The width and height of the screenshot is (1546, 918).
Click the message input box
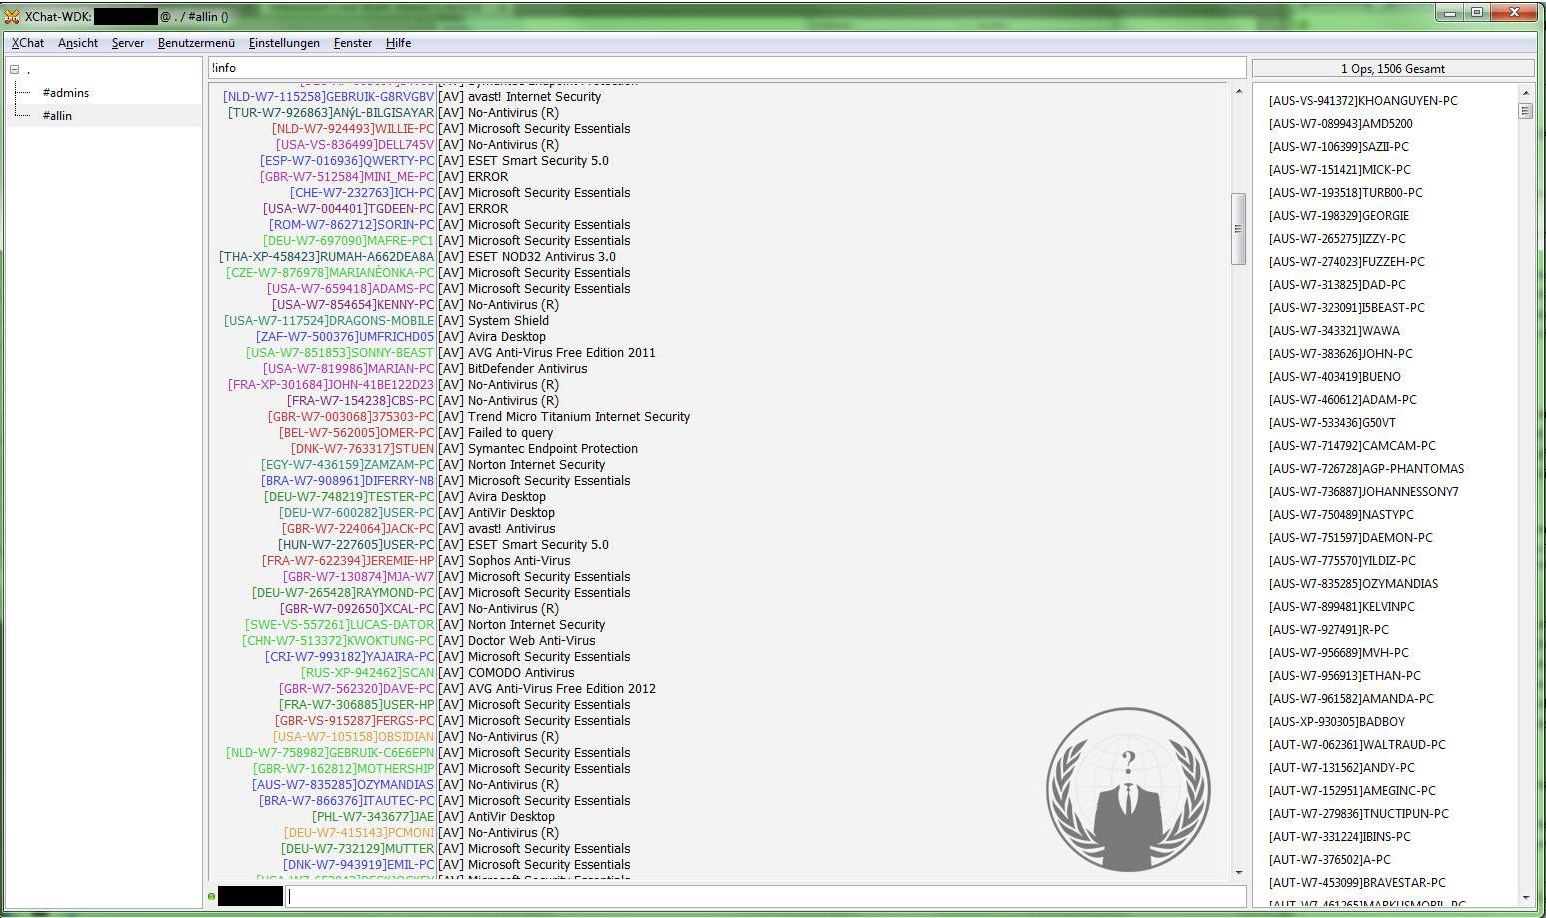point(765,896)
